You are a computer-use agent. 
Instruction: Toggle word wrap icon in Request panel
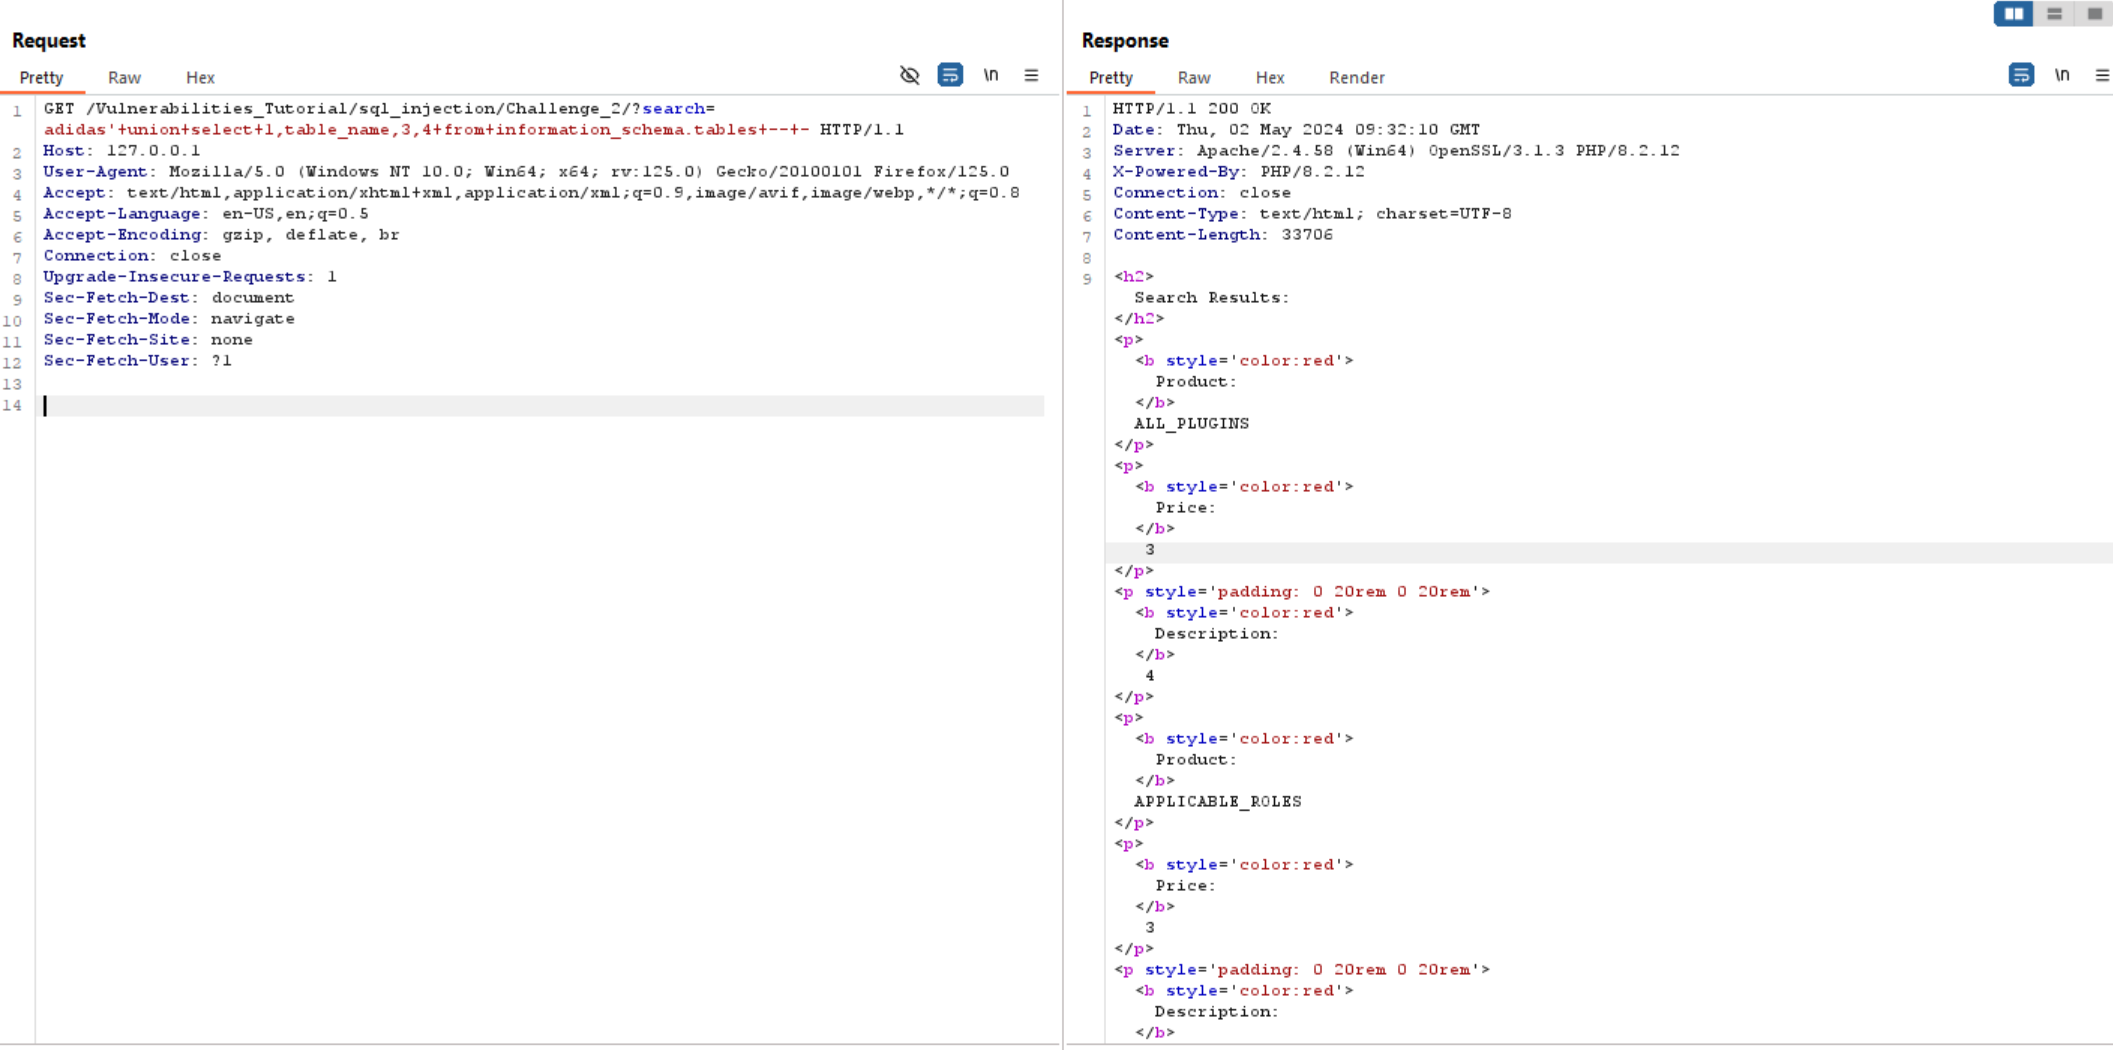tap(950, 75)
